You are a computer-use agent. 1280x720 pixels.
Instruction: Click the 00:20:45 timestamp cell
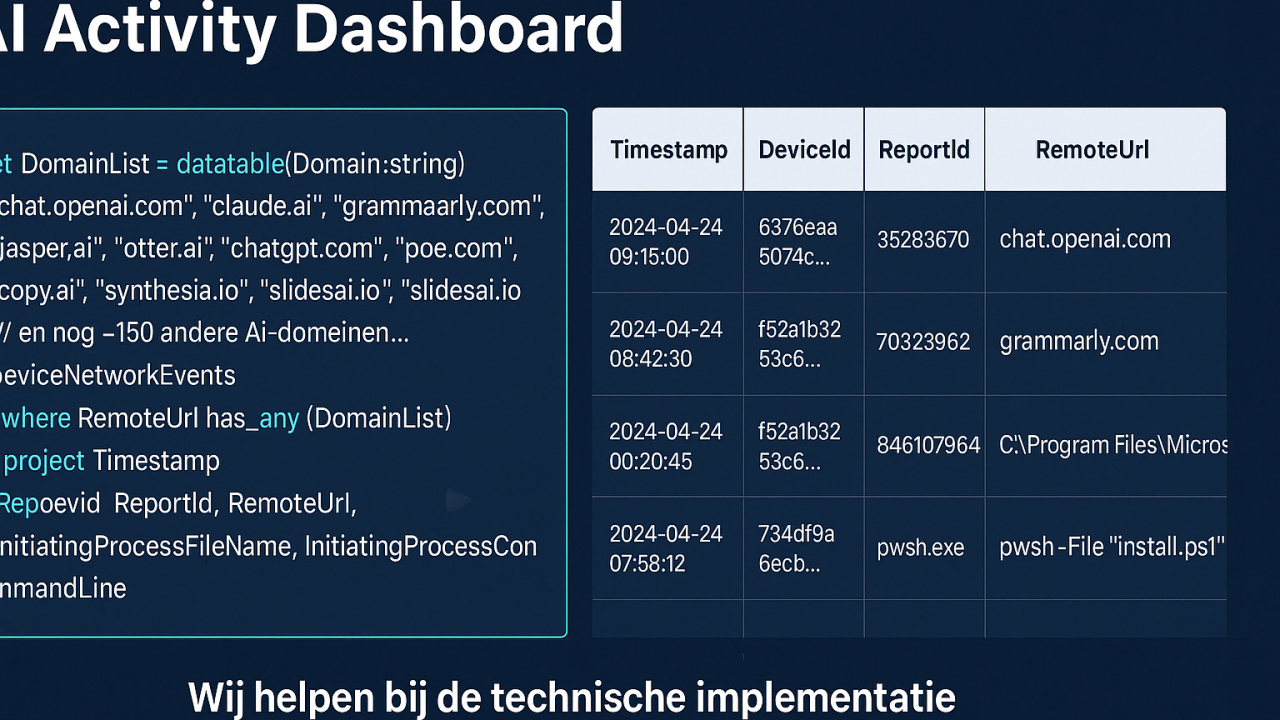point(666,446)
